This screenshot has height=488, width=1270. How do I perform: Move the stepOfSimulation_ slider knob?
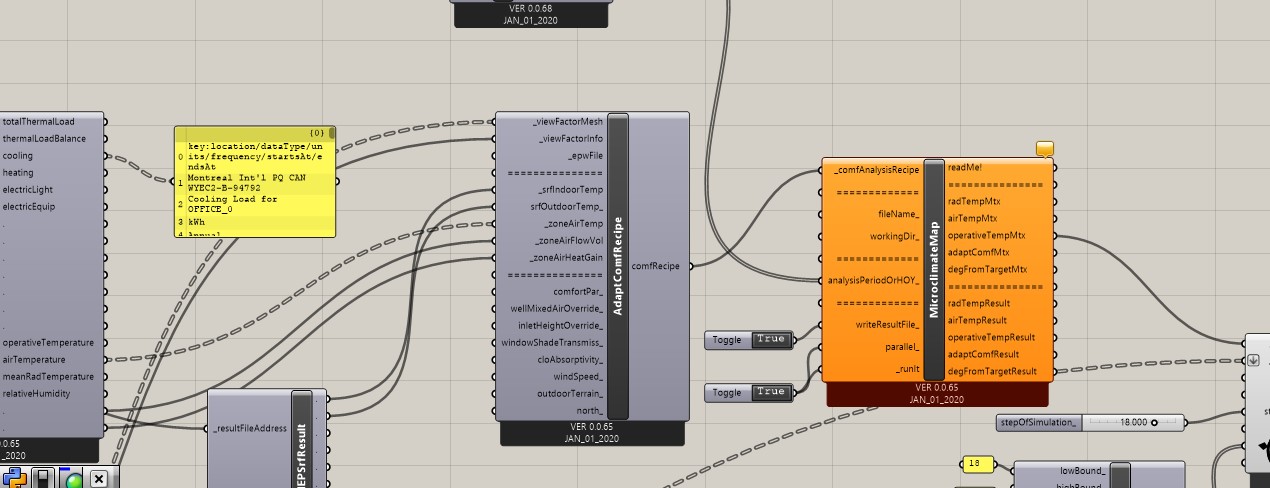(x=1154, y=422)
